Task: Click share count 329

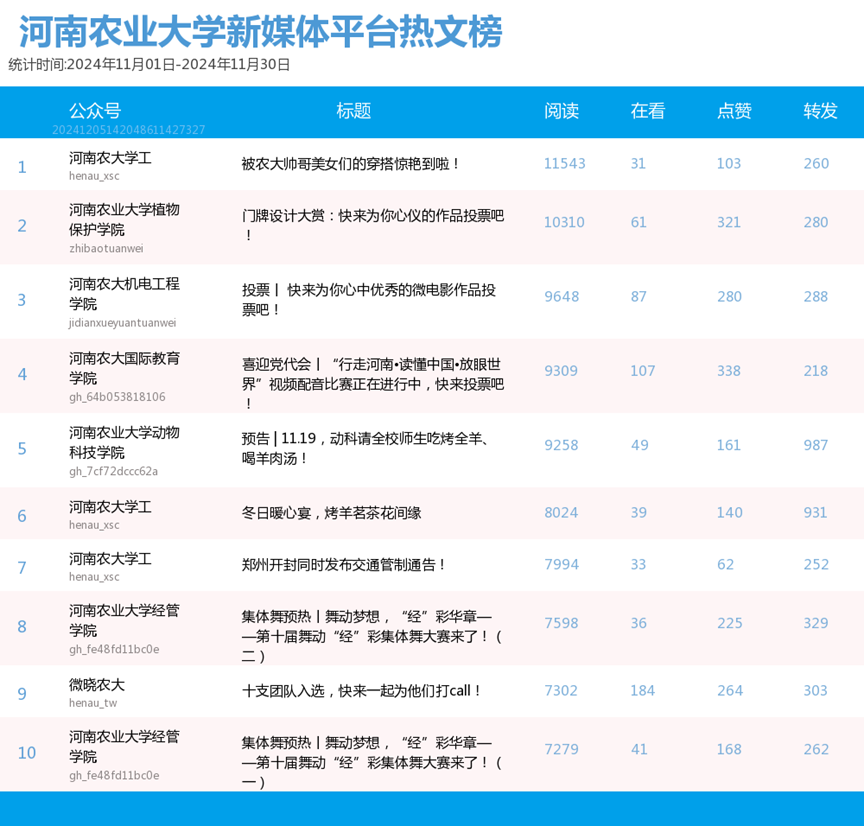Action: click(x=816, y=623)
